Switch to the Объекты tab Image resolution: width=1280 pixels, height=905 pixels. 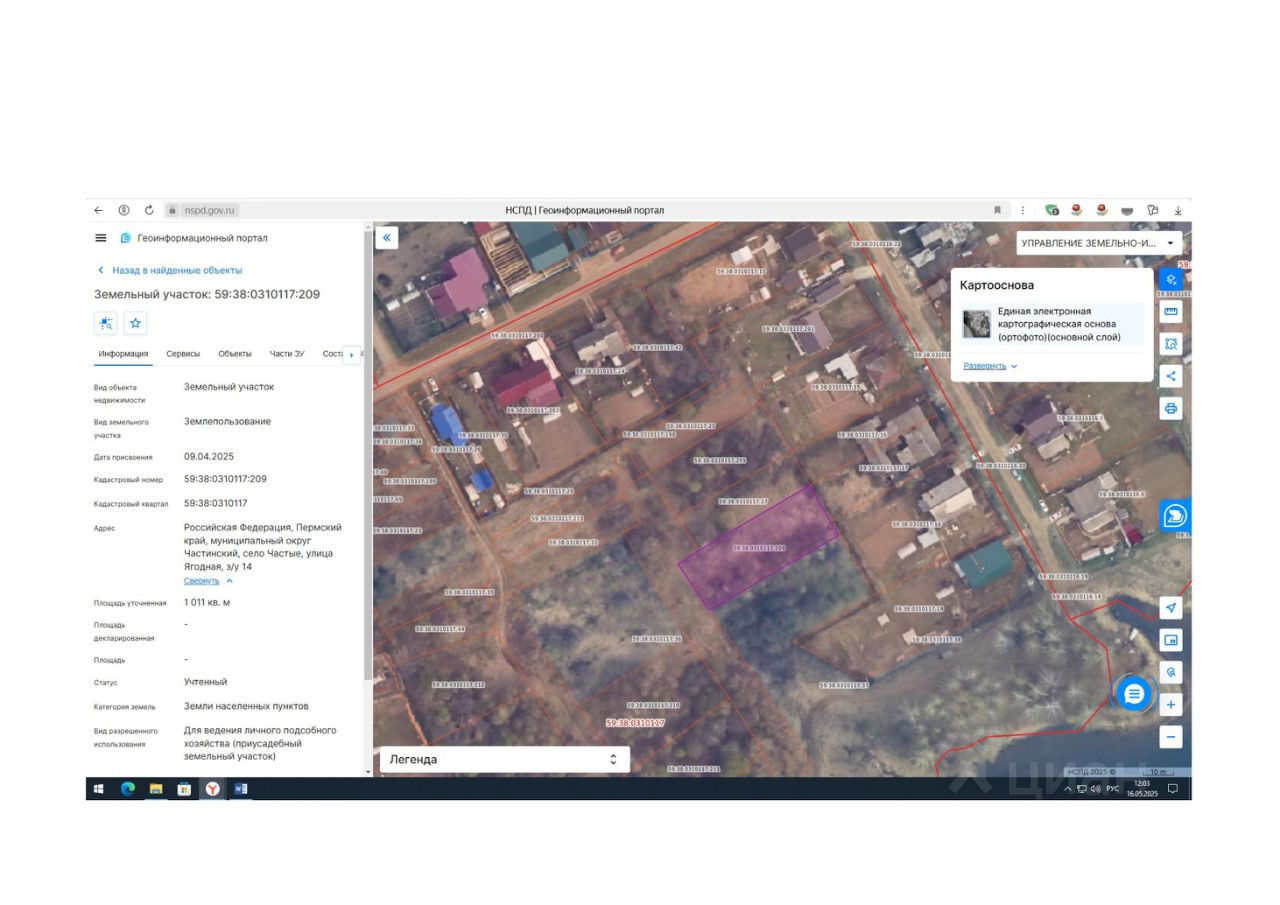[x=235, y=354]
